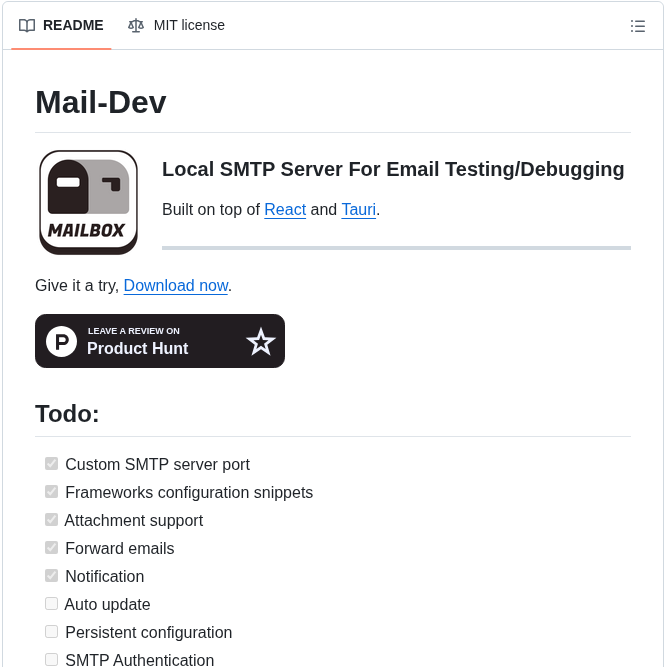
Task: Open the Tauri link
Action: 359,210
